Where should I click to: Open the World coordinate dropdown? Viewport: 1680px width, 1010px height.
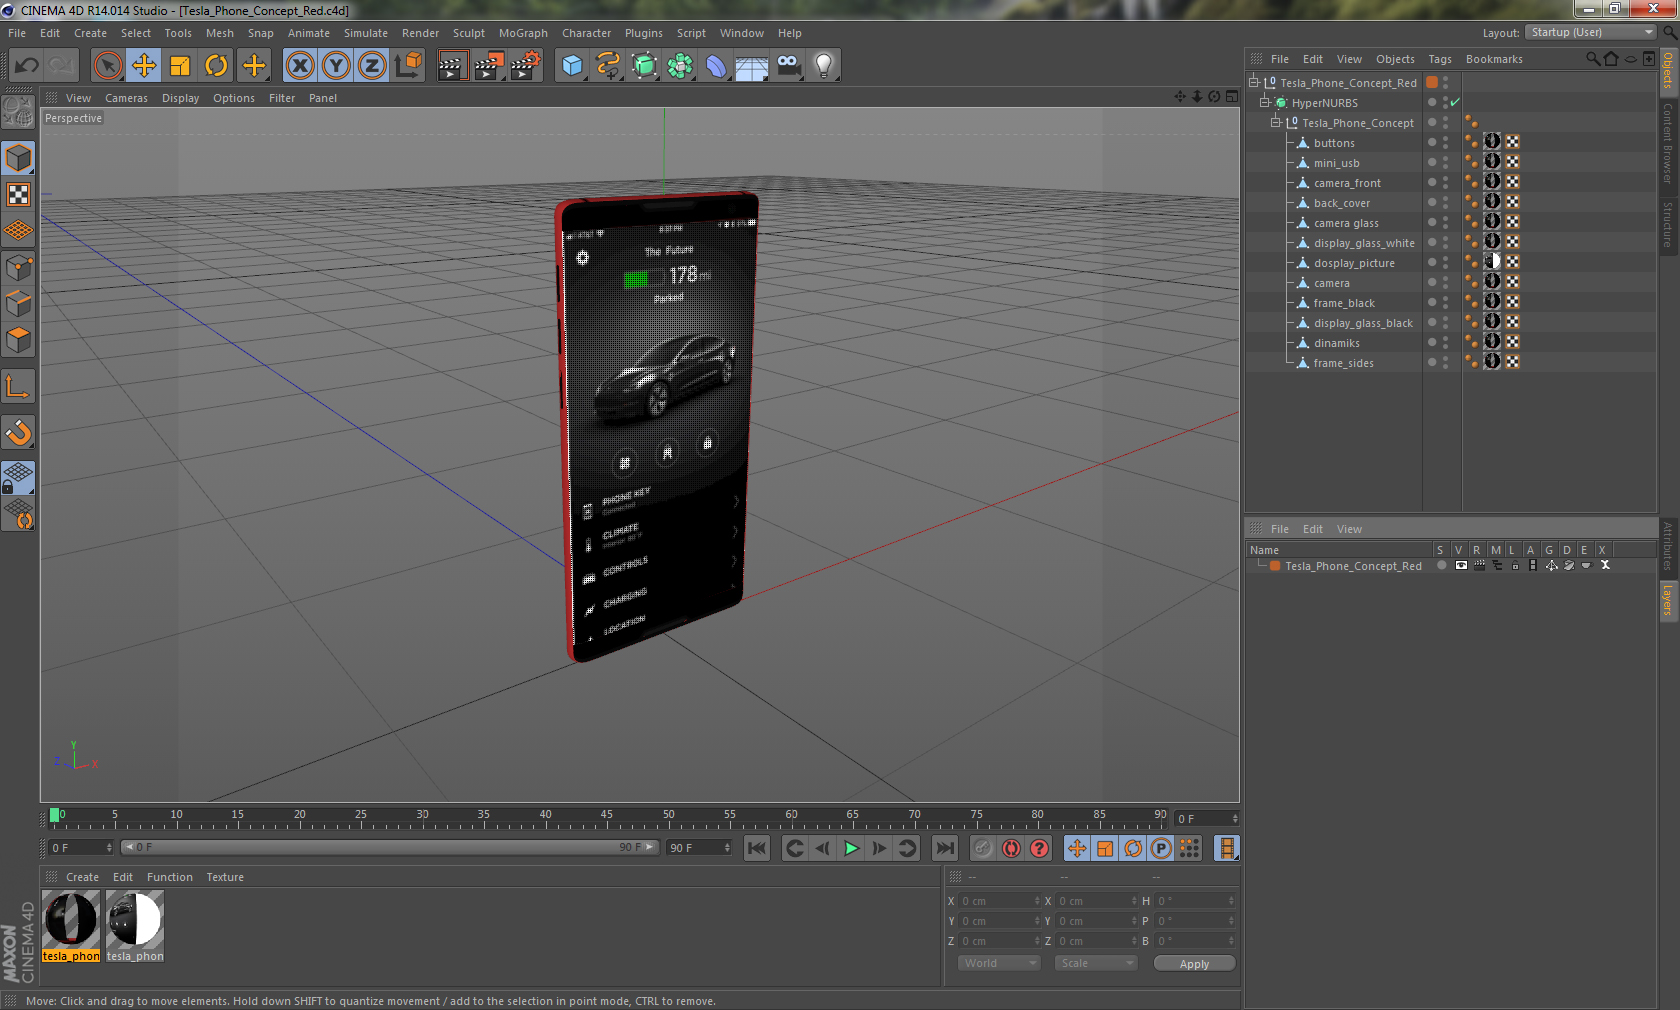(999, 963)
